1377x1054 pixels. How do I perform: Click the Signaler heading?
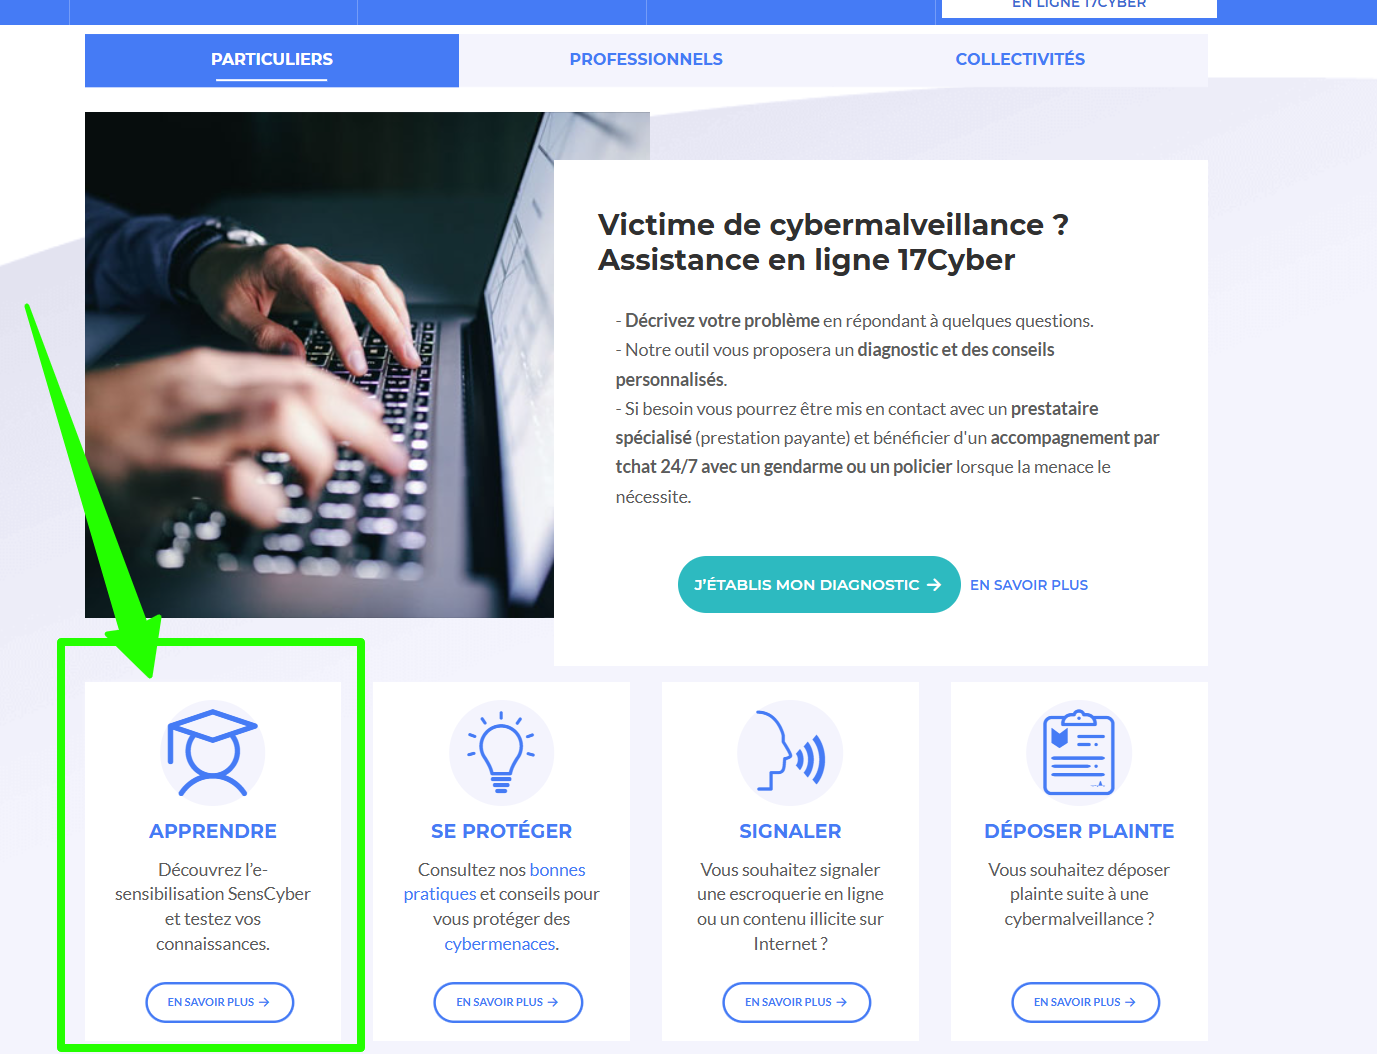(x=790, y=831)
